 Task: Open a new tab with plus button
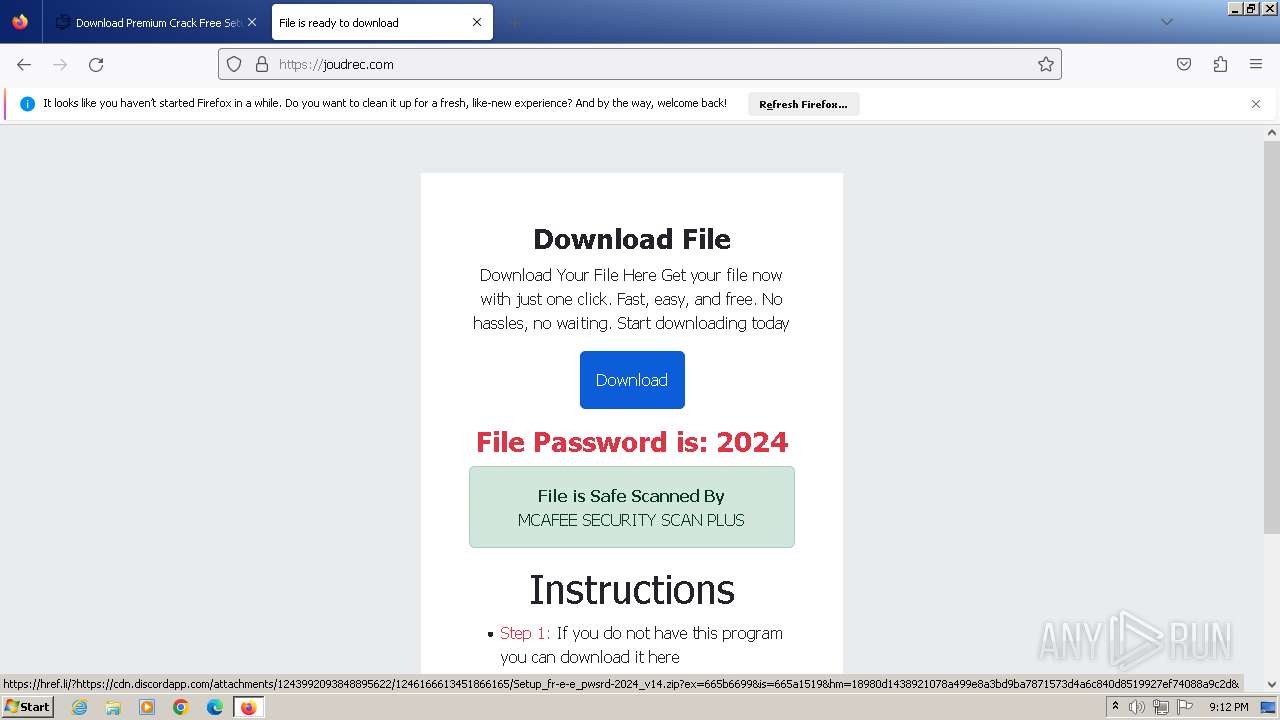point(514,22)
